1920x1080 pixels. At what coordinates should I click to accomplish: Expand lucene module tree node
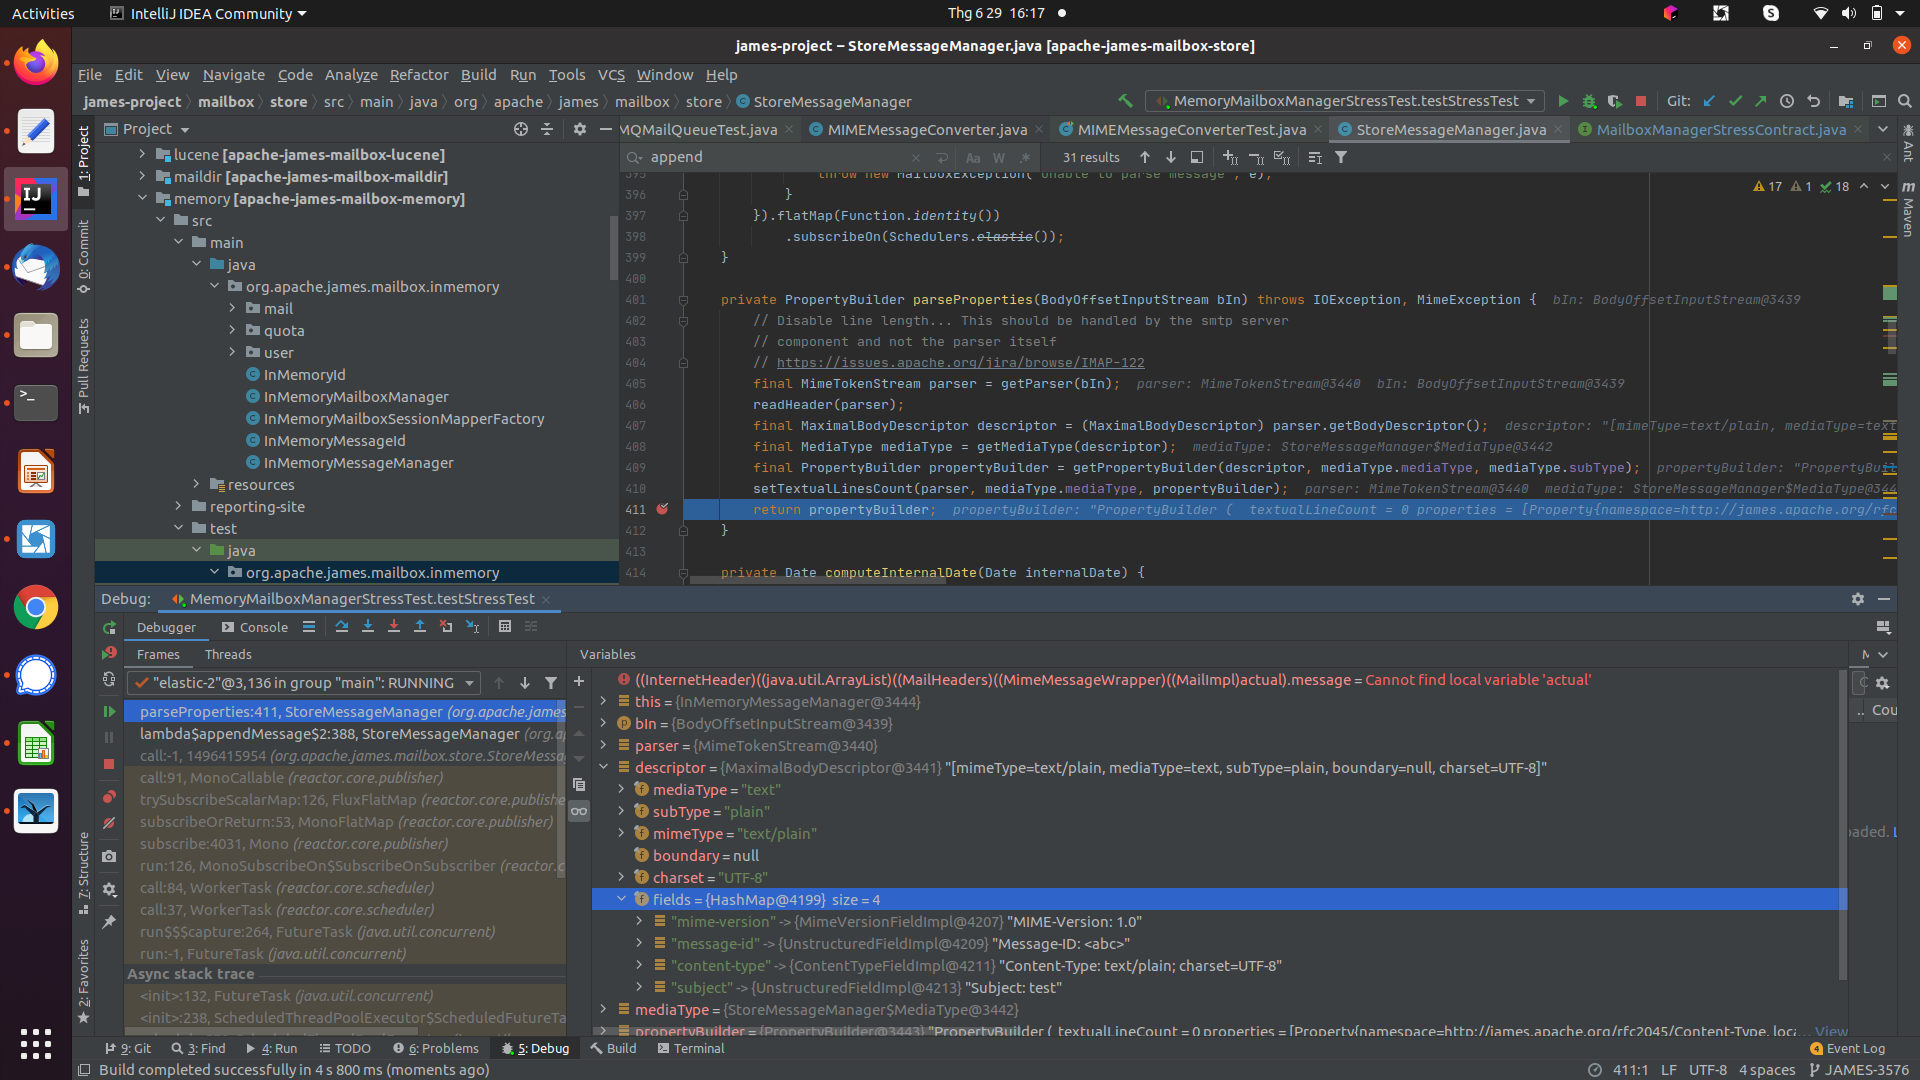(142, 154)
